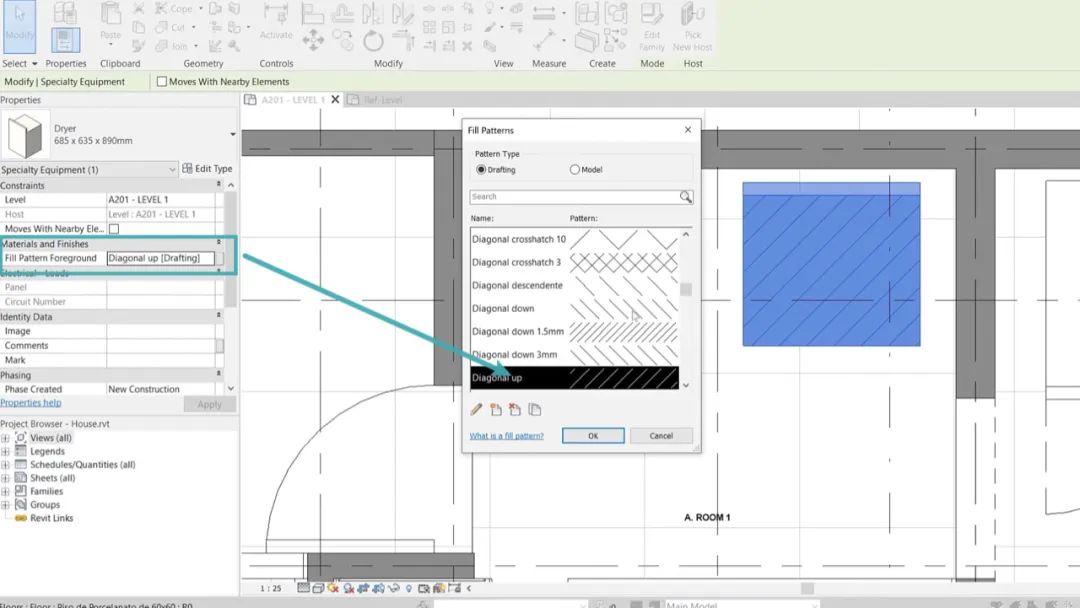The image size is (1080, 608).
Task: Open the Properties help link
Action: [x=31, y=403]
